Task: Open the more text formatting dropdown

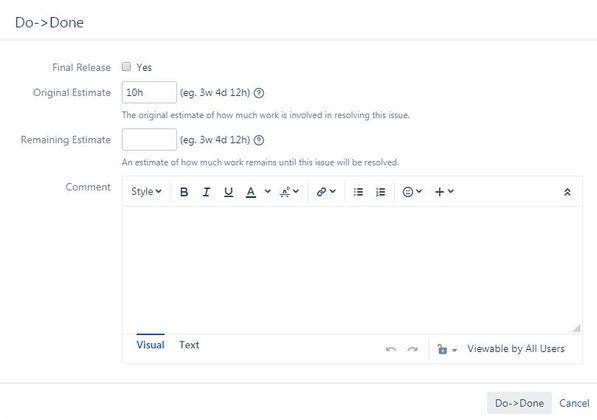Action: click(x=289, y=192)
